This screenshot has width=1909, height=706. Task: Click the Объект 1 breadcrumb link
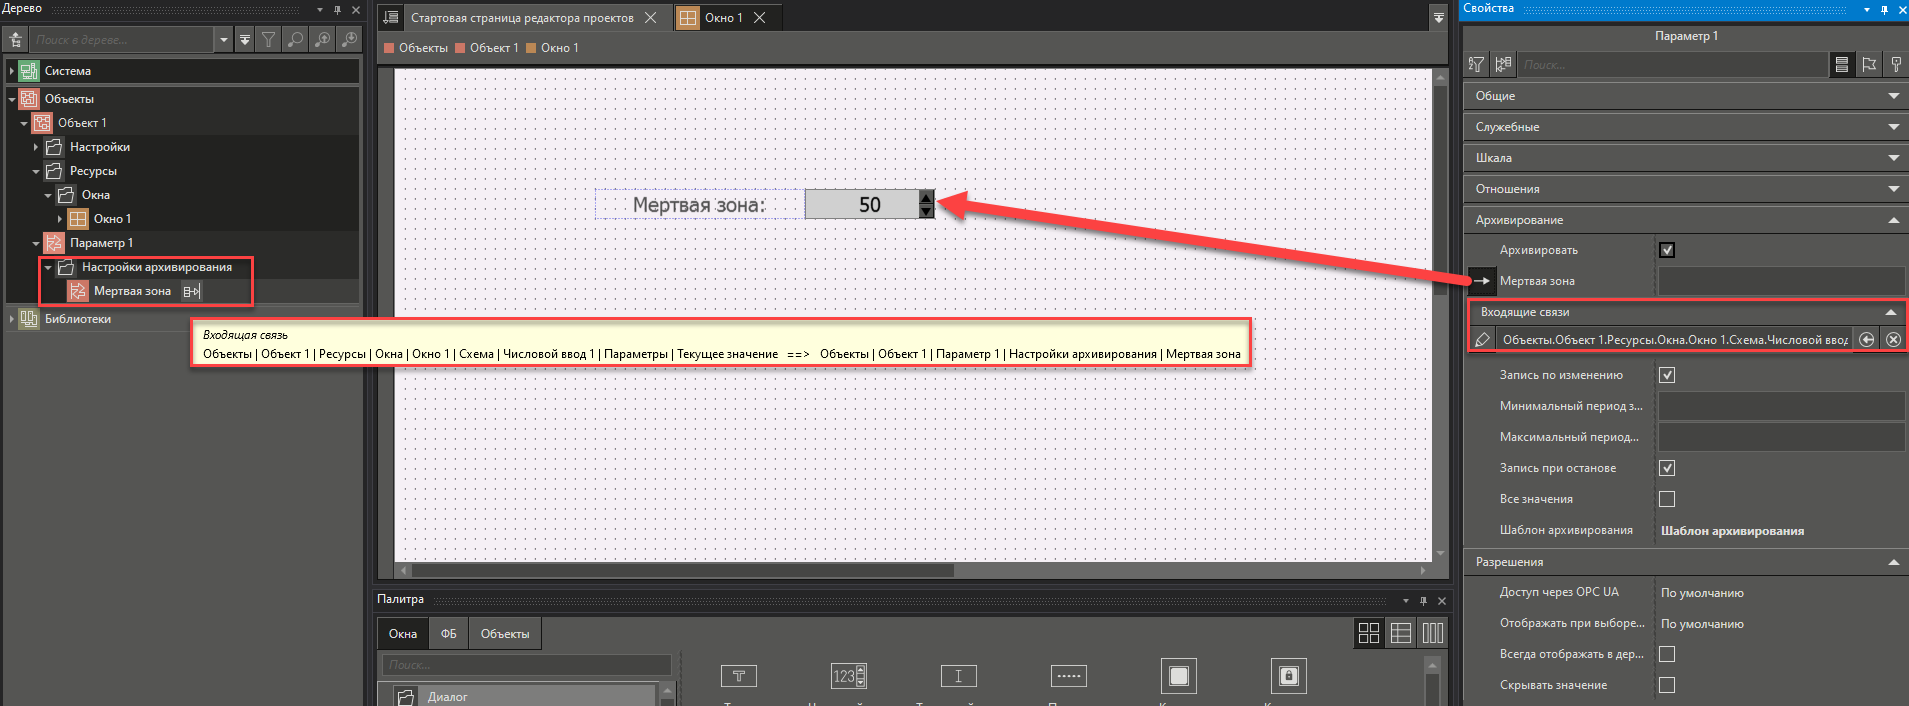493,48
